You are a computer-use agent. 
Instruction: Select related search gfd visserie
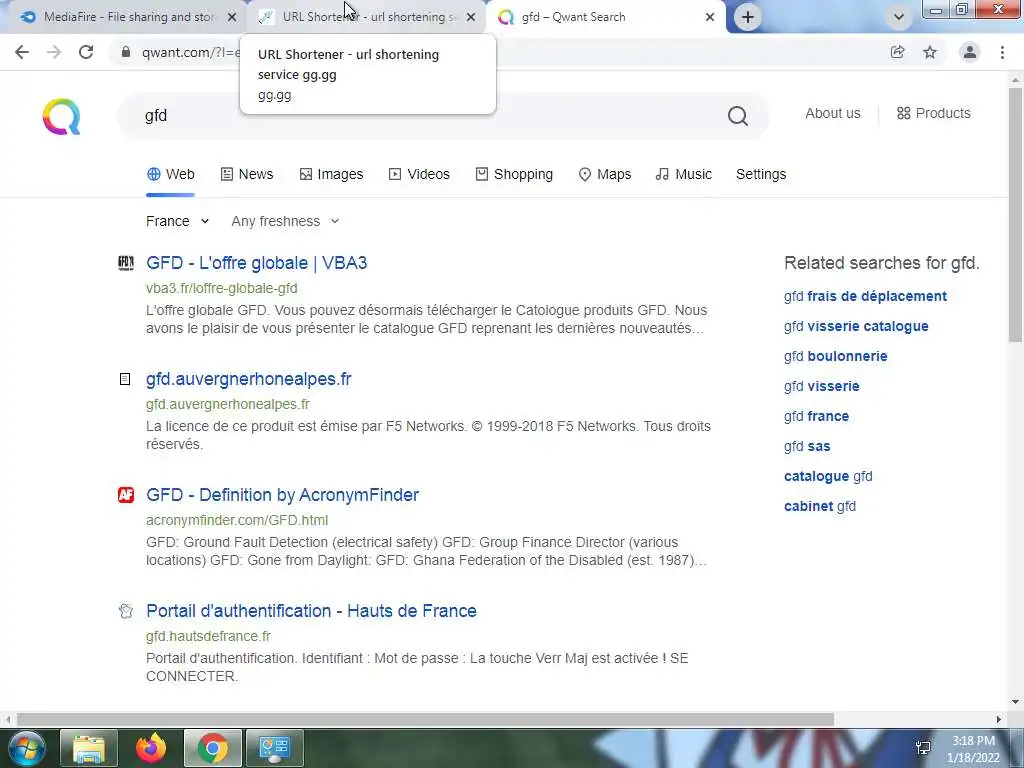(x=822, y=386)
